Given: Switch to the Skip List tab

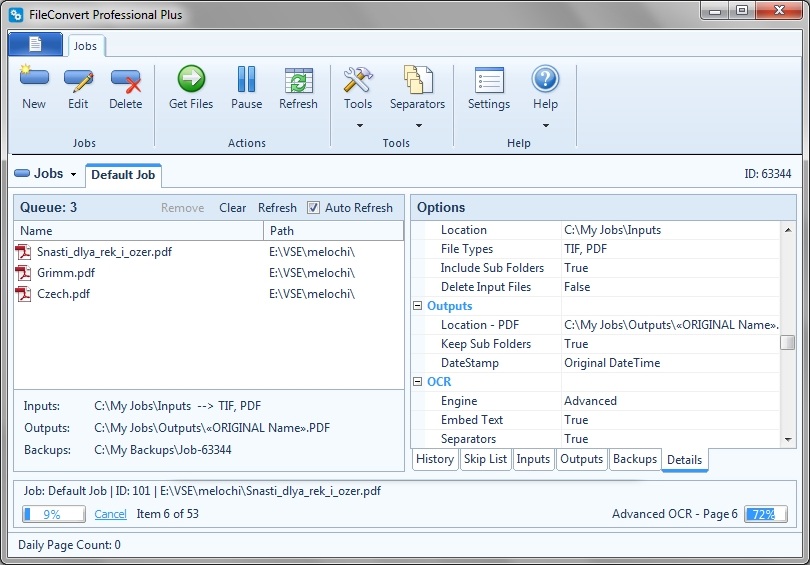Looking at the screenshot, I should pos(485,459).
